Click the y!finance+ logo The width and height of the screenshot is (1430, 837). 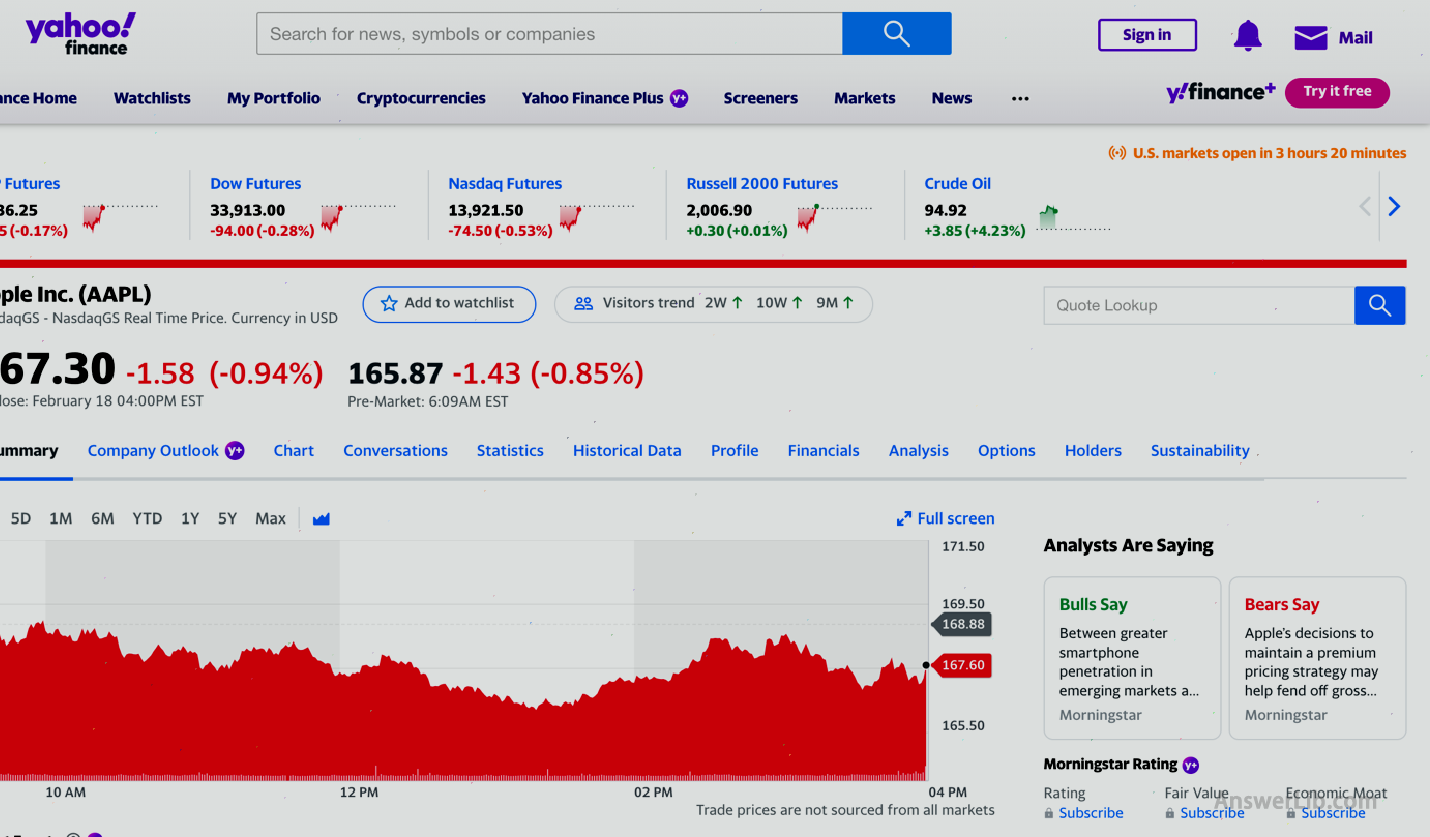point(1221,92)
